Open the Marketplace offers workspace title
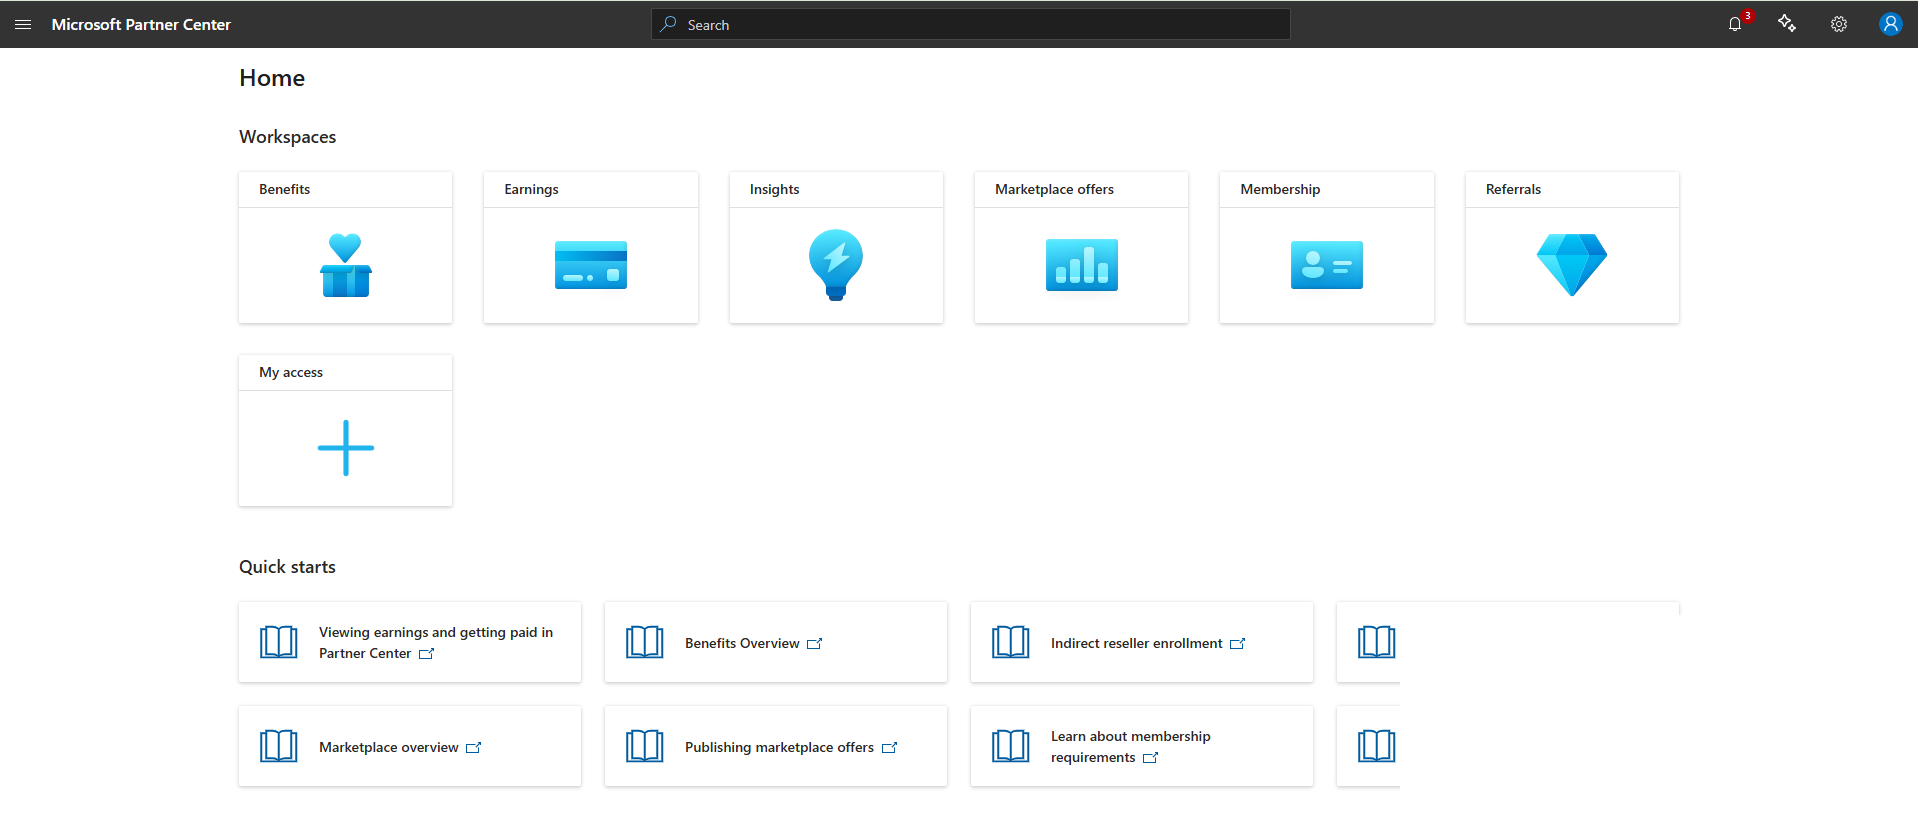The width and height of the screenshot is (1918, 834). pos(1055,189)
